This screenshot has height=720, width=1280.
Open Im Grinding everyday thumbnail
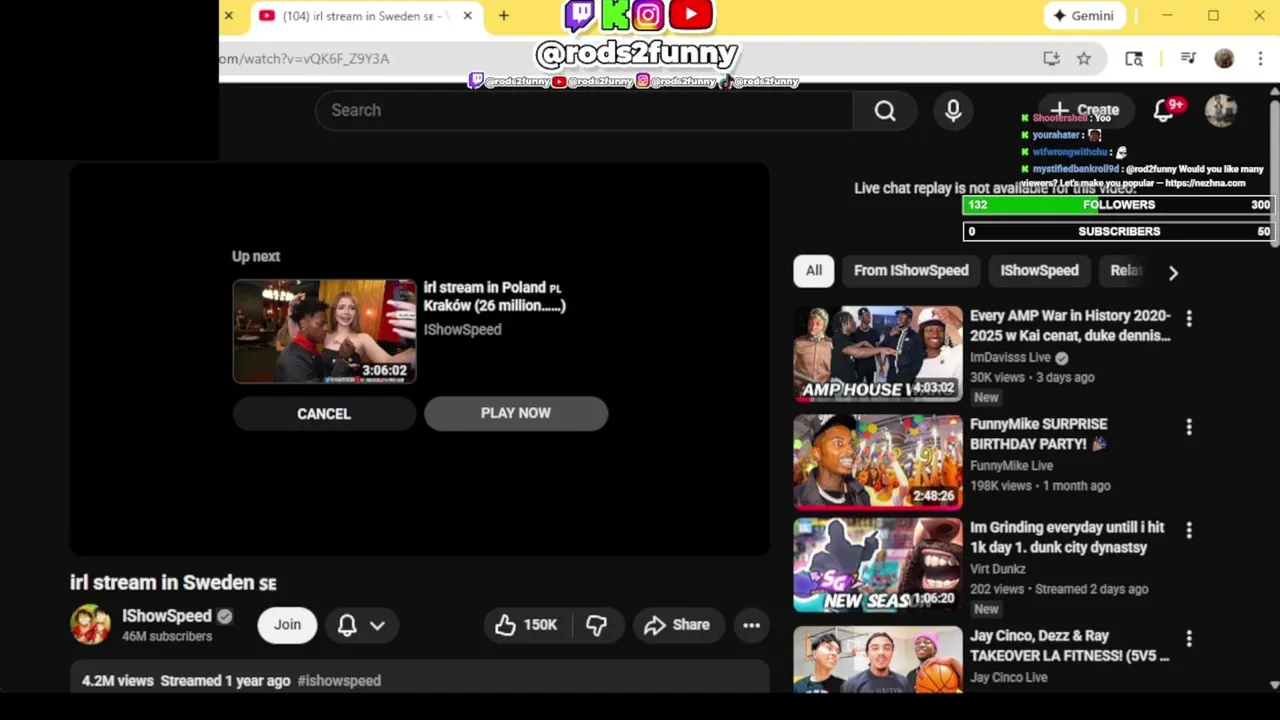coord(878,565)
